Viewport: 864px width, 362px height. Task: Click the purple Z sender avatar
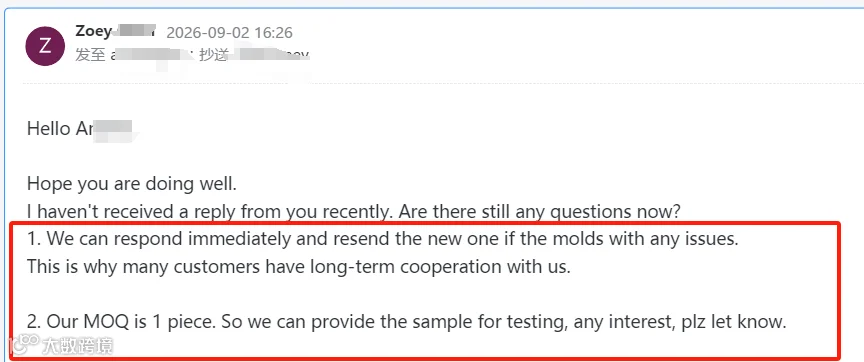click(45, 46)
